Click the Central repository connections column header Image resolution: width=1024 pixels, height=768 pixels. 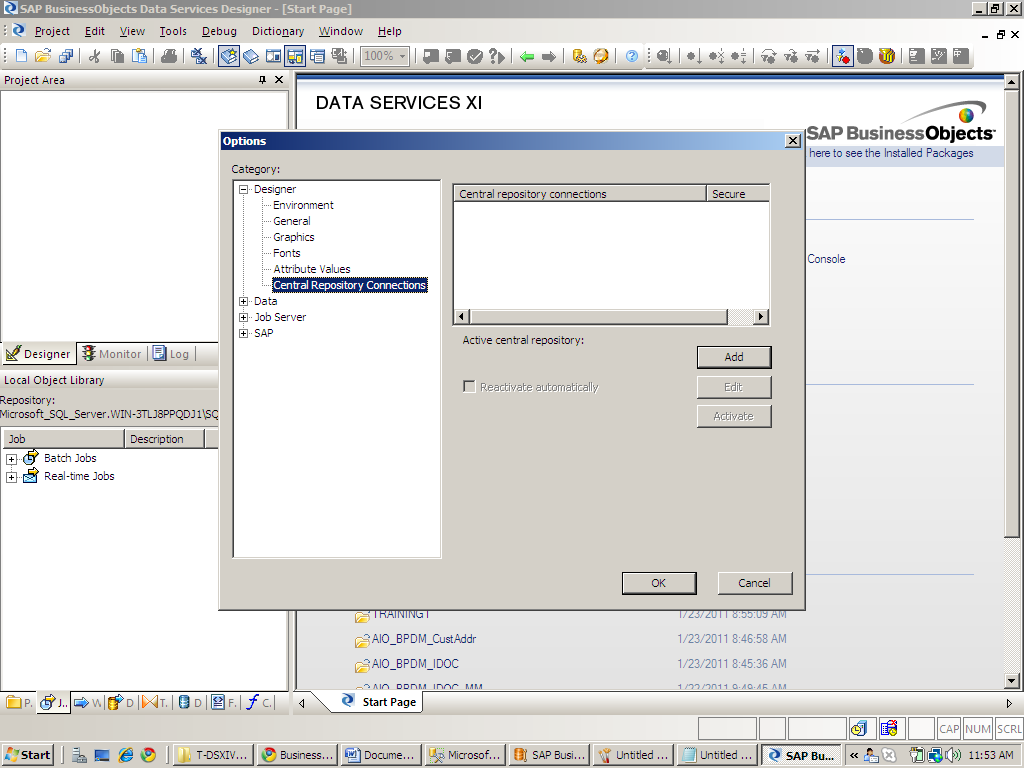point(580,194)
